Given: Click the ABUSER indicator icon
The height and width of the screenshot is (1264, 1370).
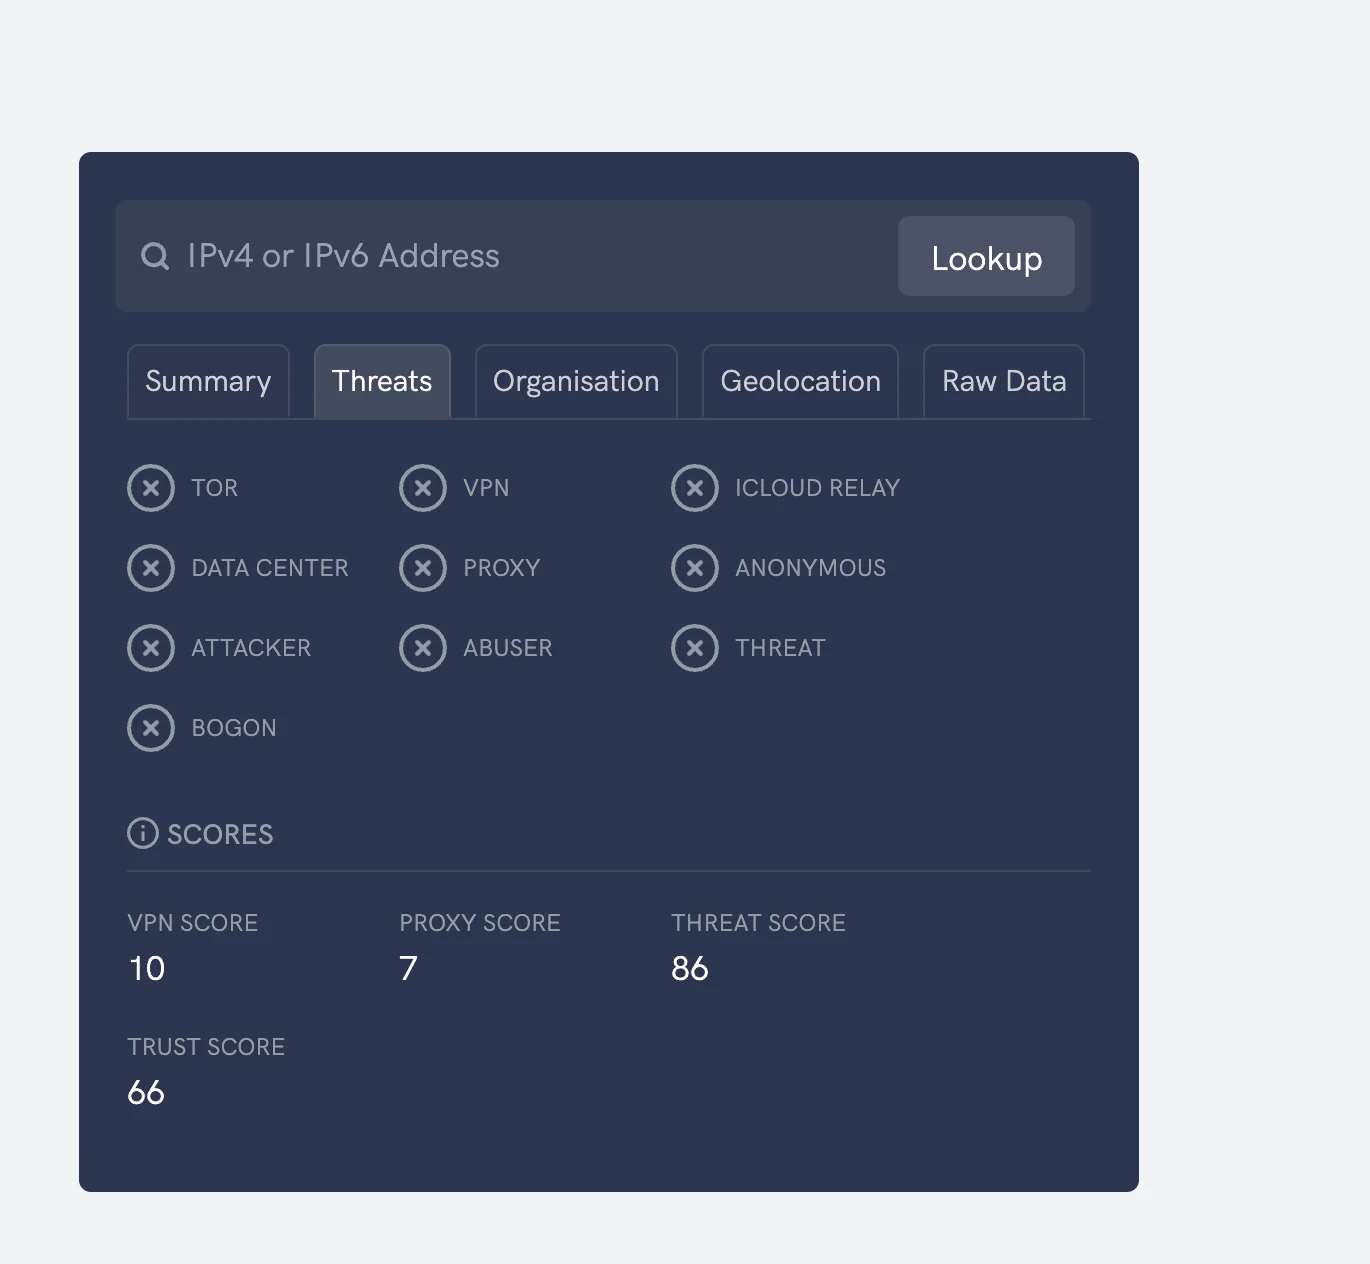Looking at the screenshot, I should (x=423, y=648).
